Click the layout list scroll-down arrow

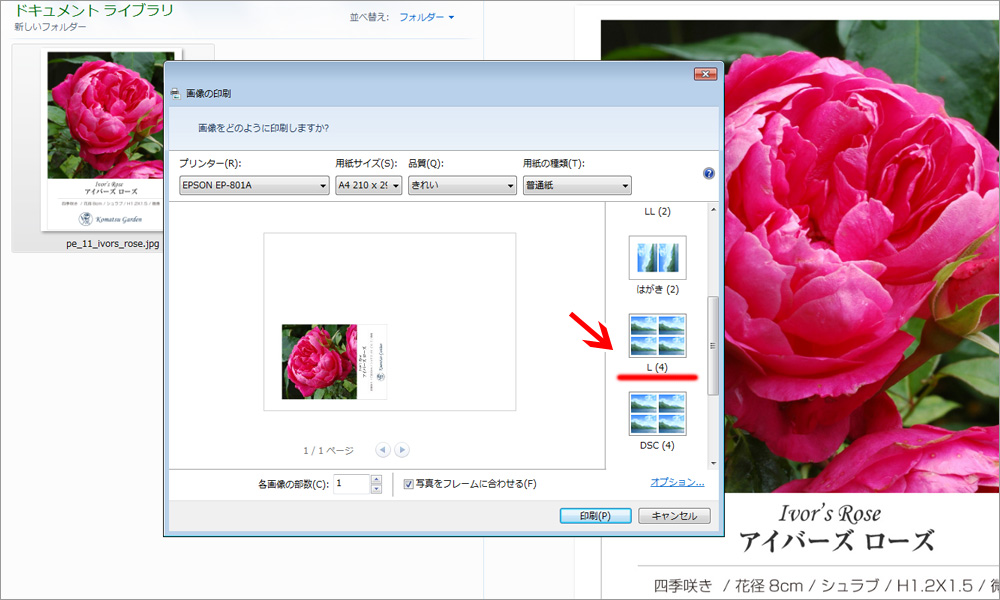713,464
